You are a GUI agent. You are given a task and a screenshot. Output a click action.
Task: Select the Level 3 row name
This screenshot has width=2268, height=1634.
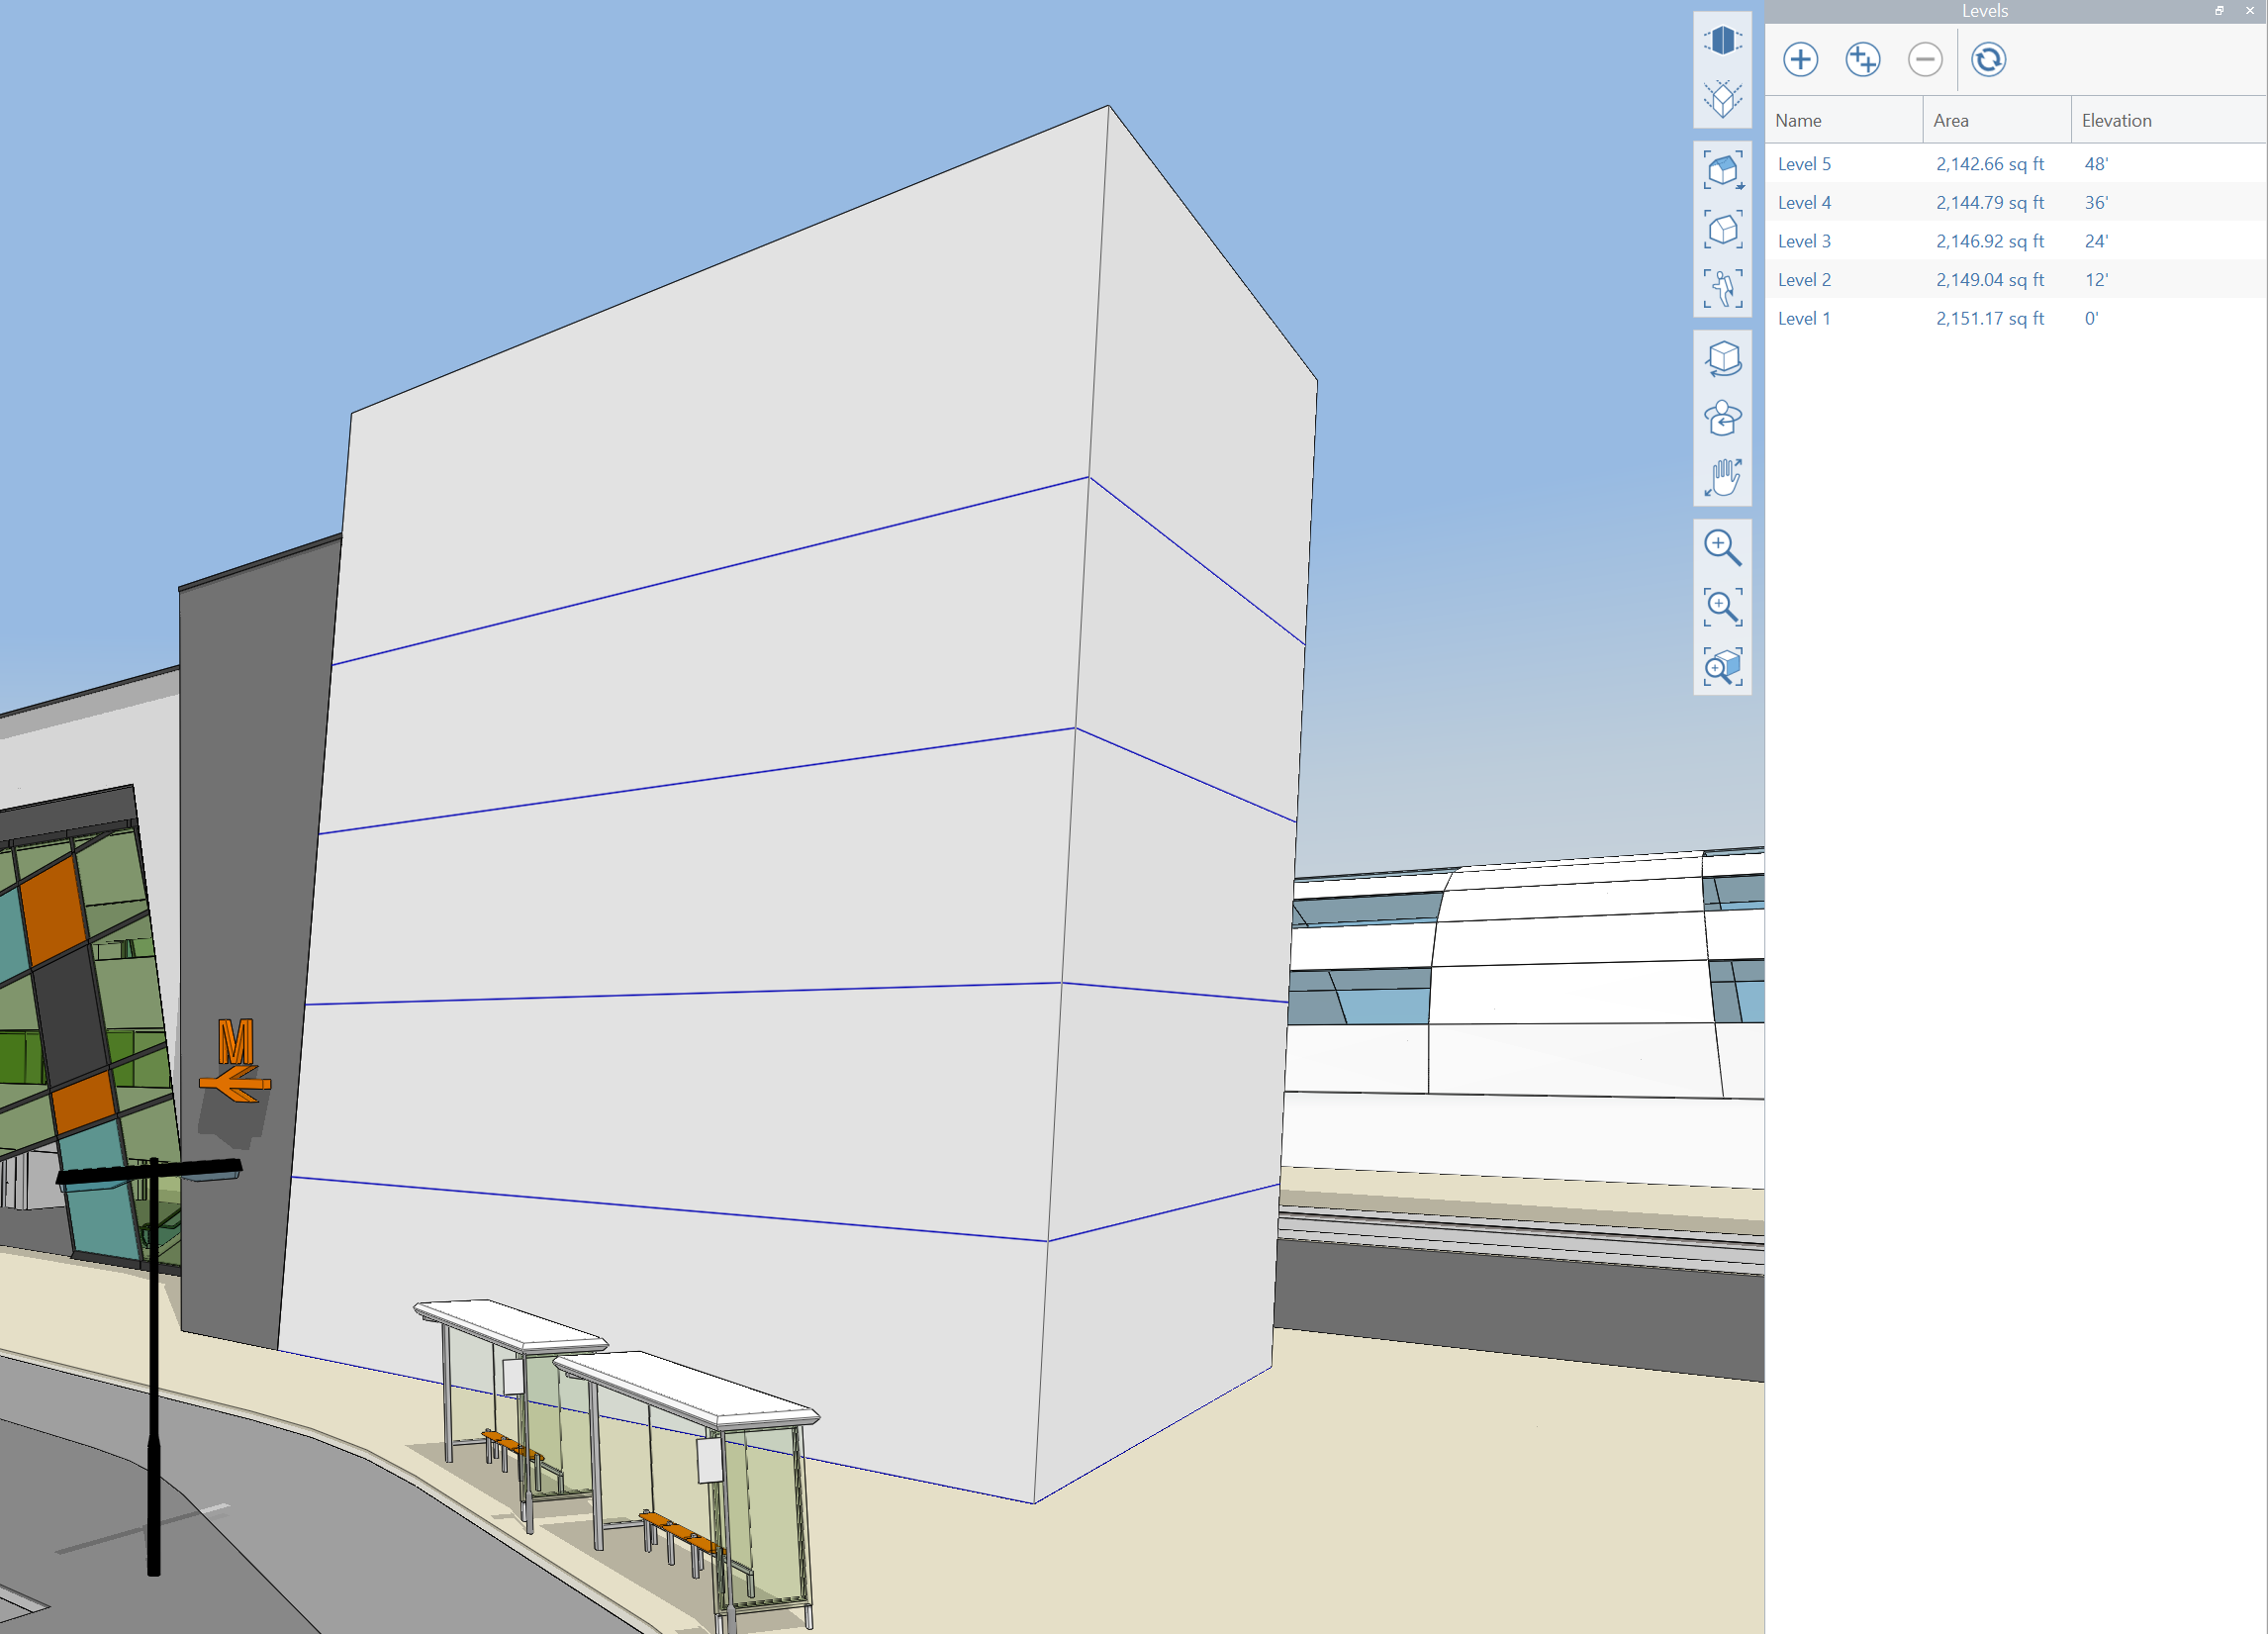(x=1804, y=241)
